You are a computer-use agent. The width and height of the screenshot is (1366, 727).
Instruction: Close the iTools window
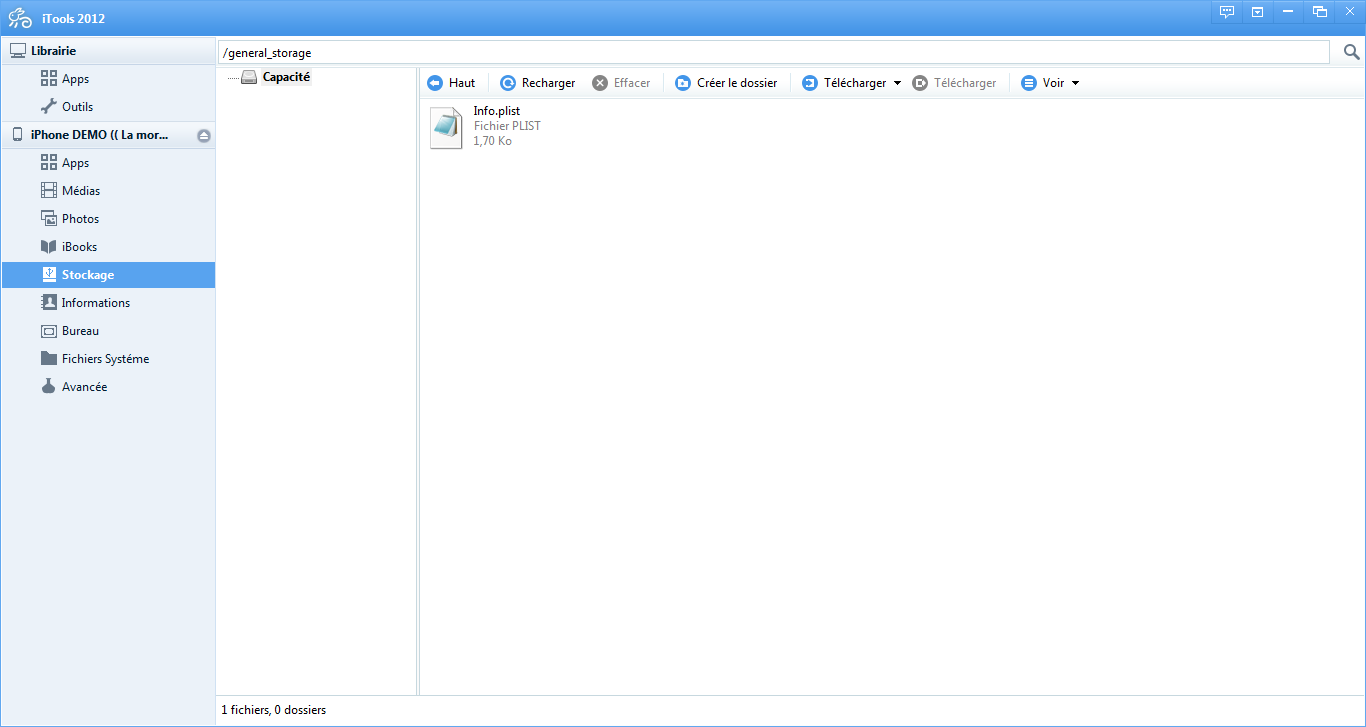pyautogui.click(x=1349, y=12)
